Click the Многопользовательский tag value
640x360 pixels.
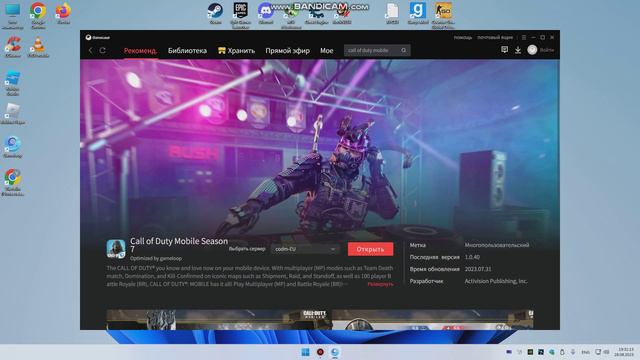point(497,245)
